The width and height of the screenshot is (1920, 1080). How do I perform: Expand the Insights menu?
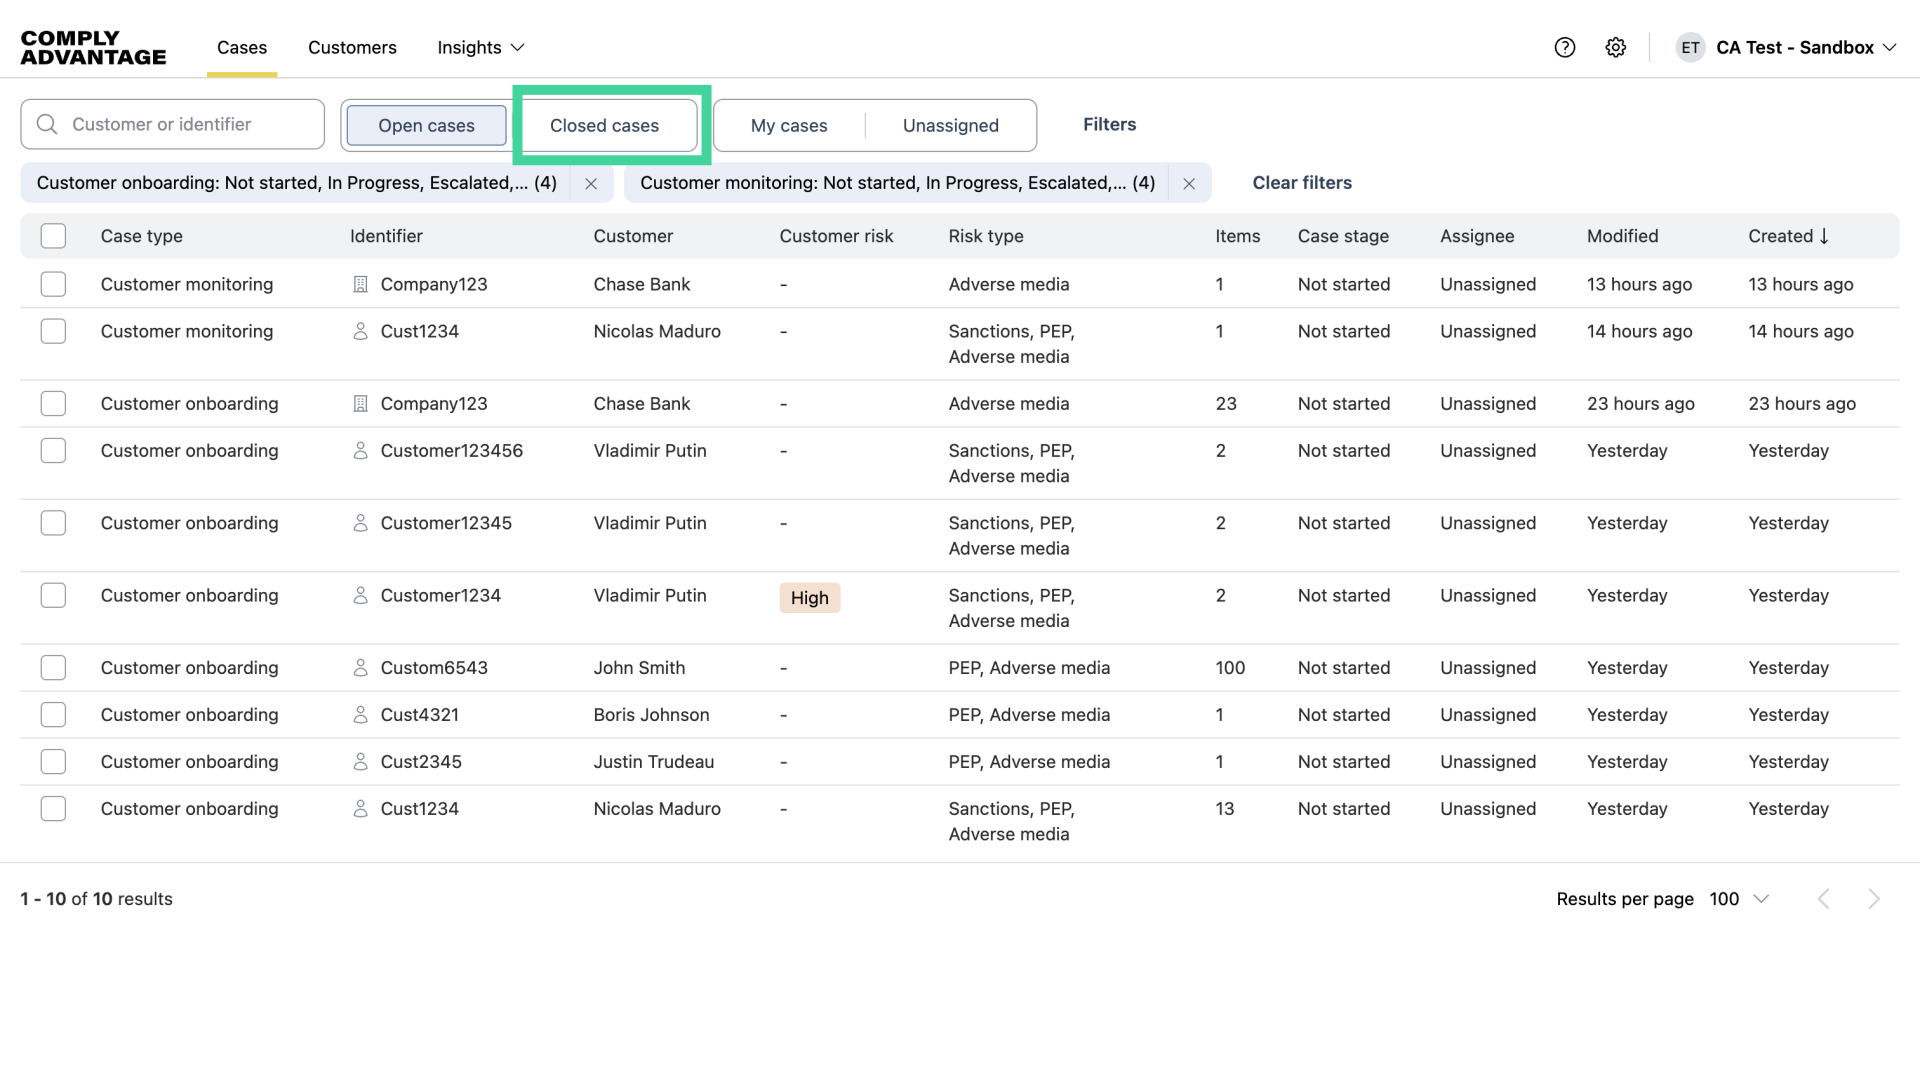click(x=480, y=47)
